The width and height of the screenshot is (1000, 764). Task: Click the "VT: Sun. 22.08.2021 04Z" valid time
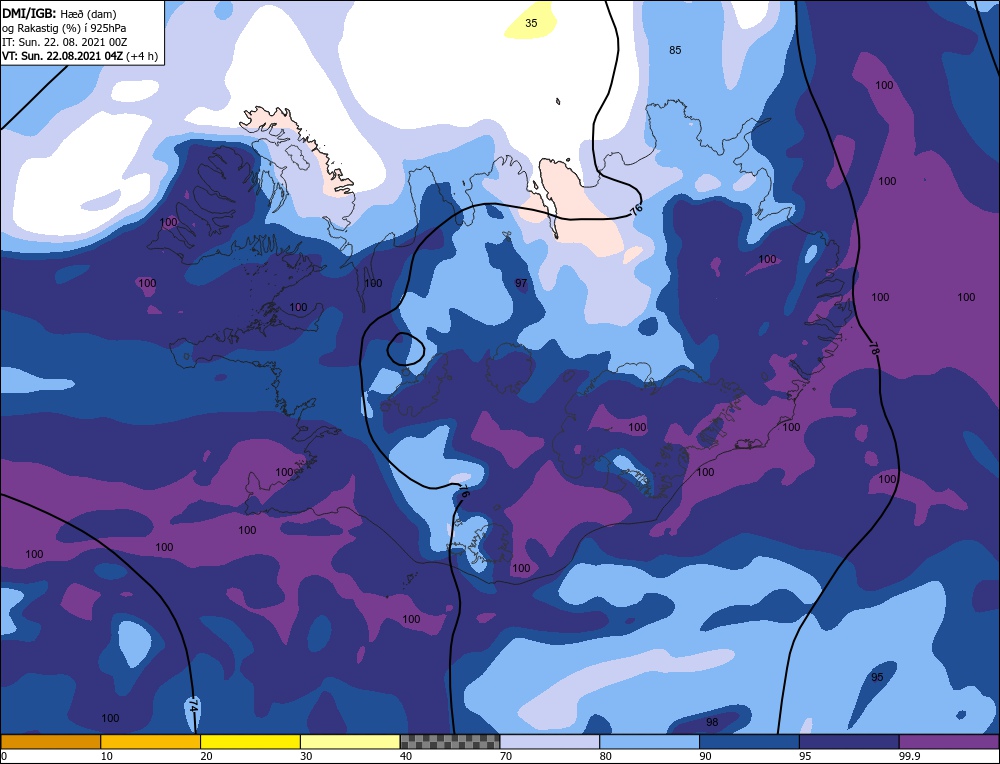pos(62,55)
